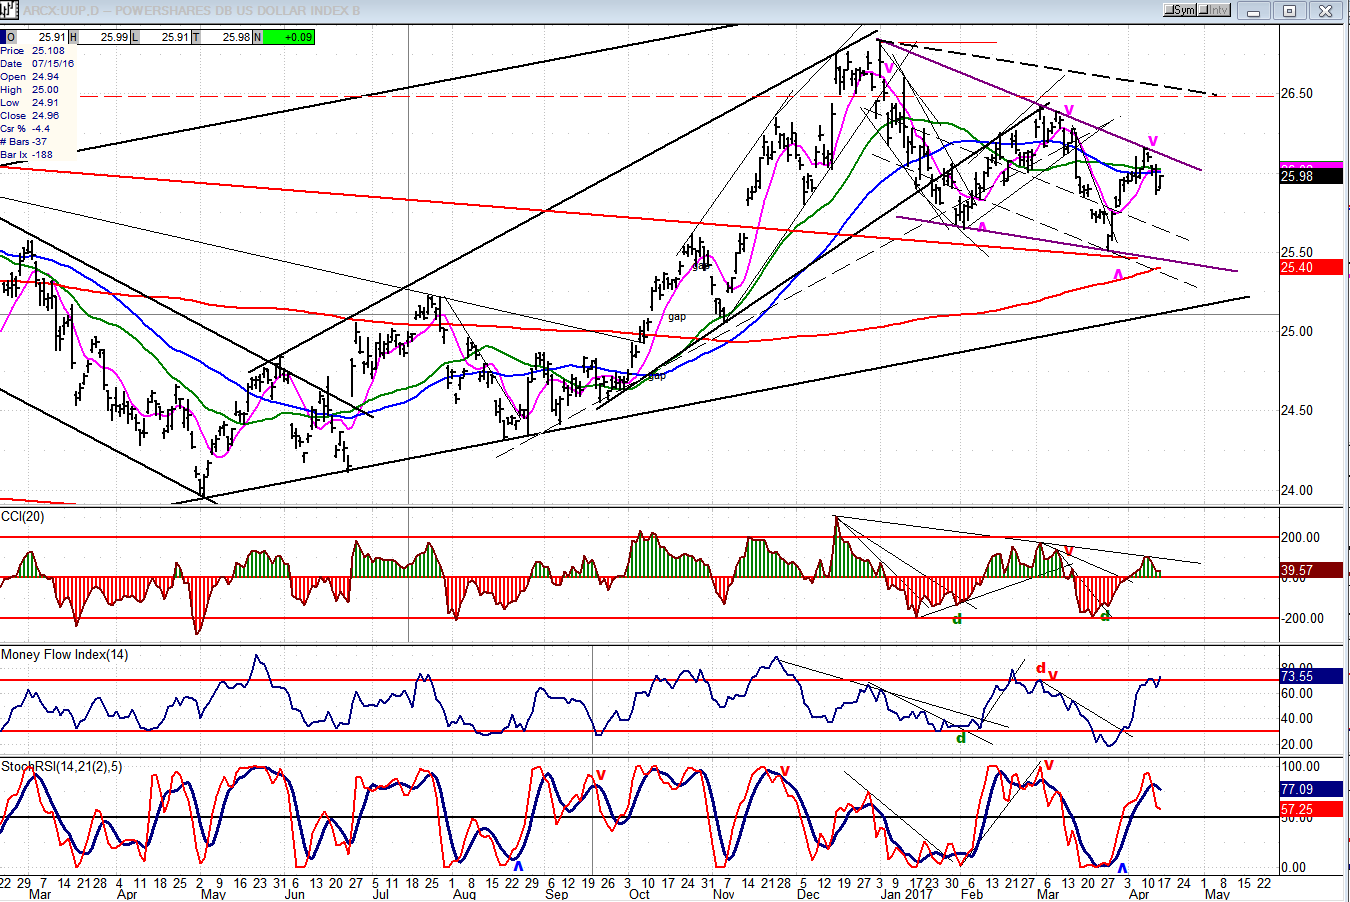Toggle the Sym link button
Screen dimensions: 1350x902
coord(1180,10)
